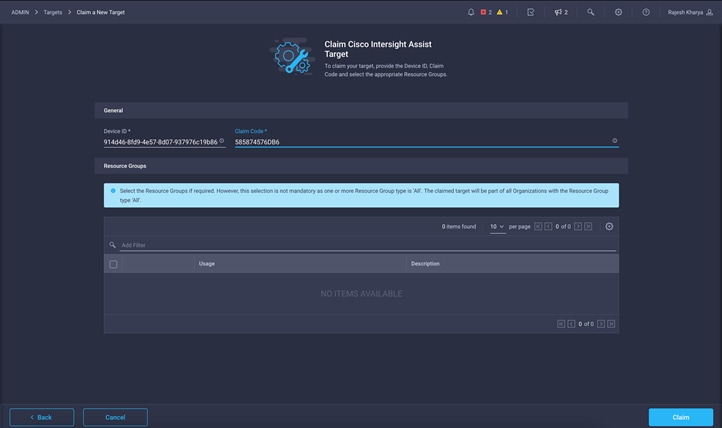Go to last page in bottom pagination
Screen dimensions: 722x428
(x=611, y=324)
